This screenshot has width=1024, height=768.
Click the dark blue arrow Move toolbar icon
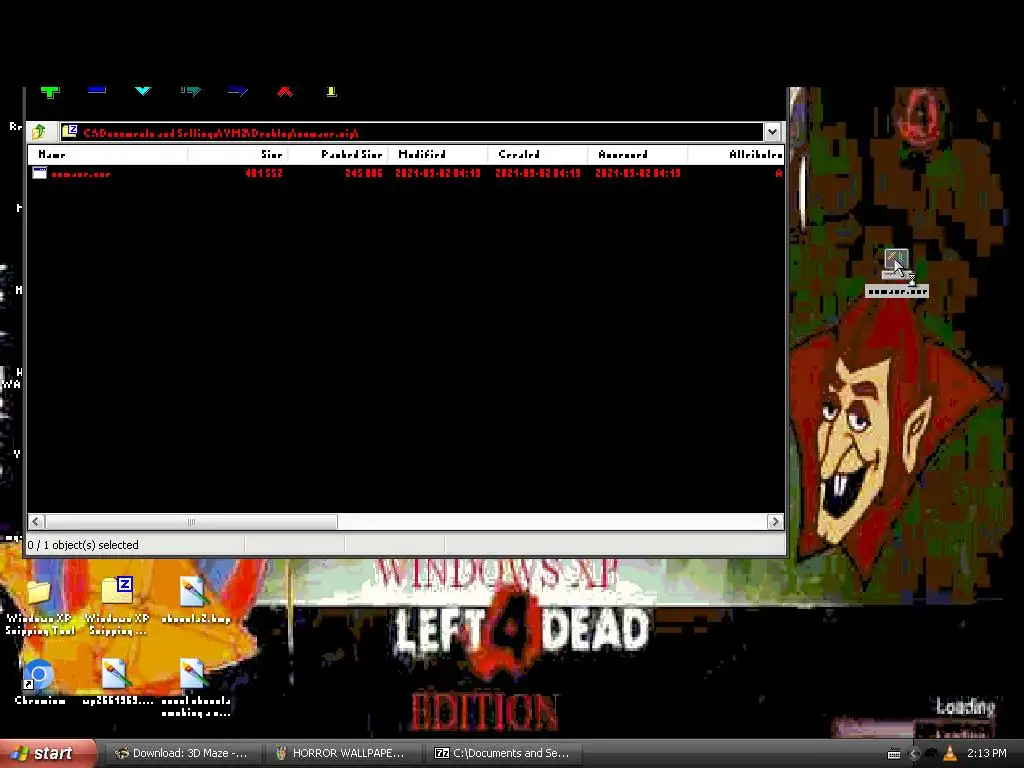[x=238, y=91]
